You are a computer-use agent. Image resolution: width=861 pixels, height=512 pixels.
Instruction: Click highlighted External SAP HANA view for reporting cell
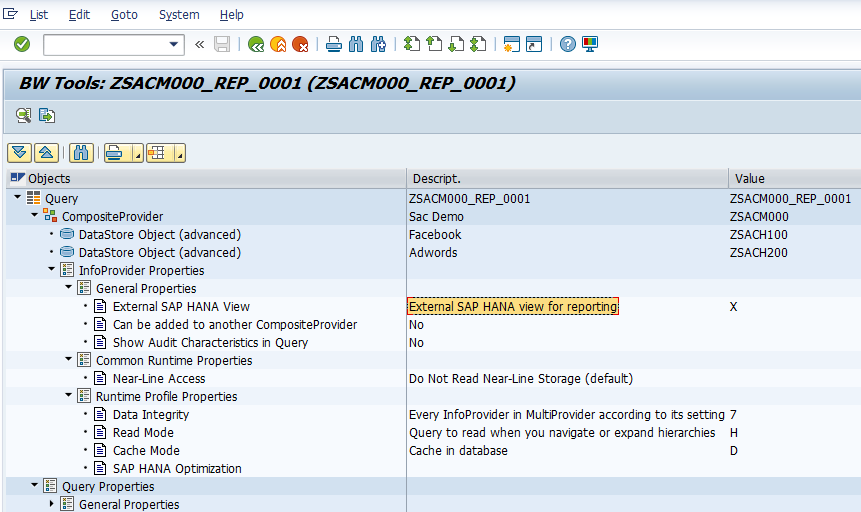(x=513, y=307)
